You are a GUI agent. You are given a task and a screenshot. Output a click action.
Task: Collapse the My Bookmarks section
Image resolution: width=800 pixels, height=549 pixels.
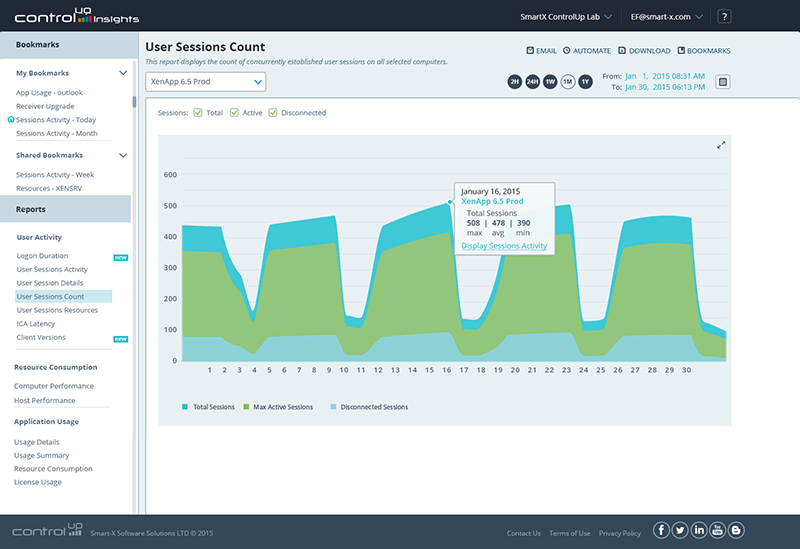coord(123,73)
